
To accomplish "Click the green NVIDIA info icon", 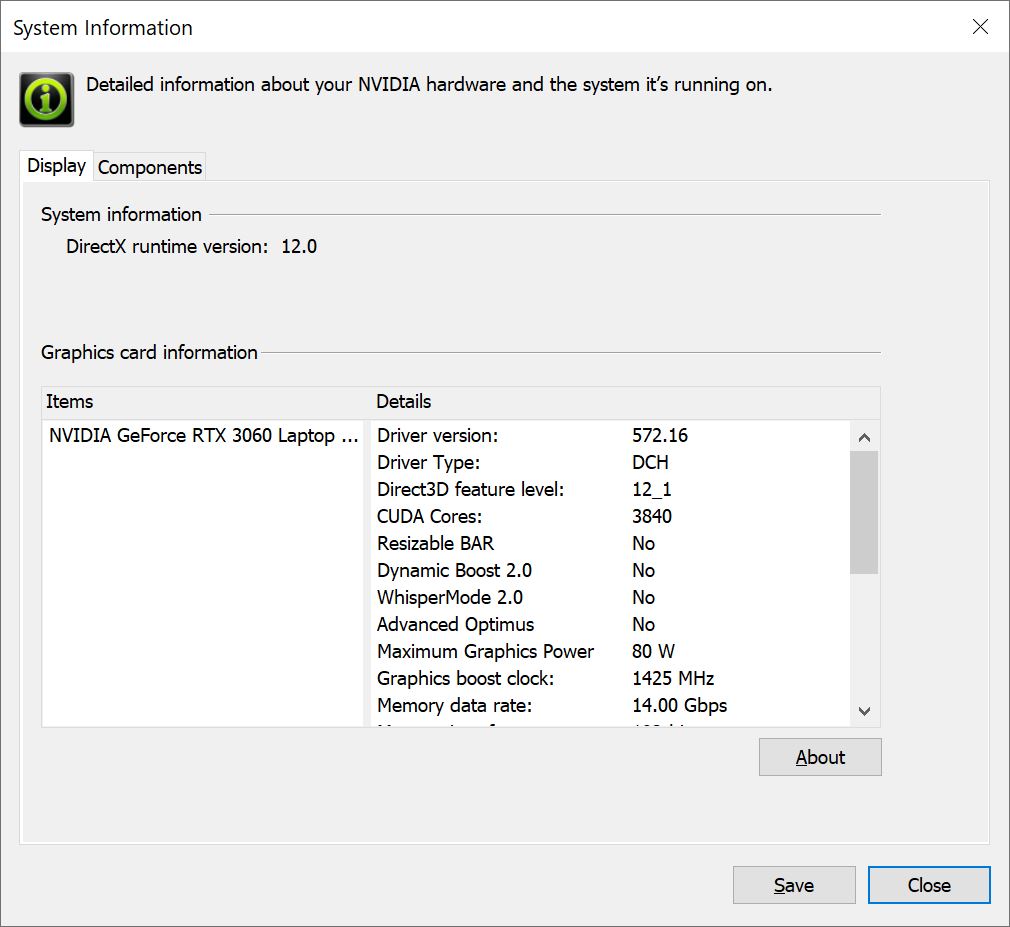I will click(x=46, y=99).
